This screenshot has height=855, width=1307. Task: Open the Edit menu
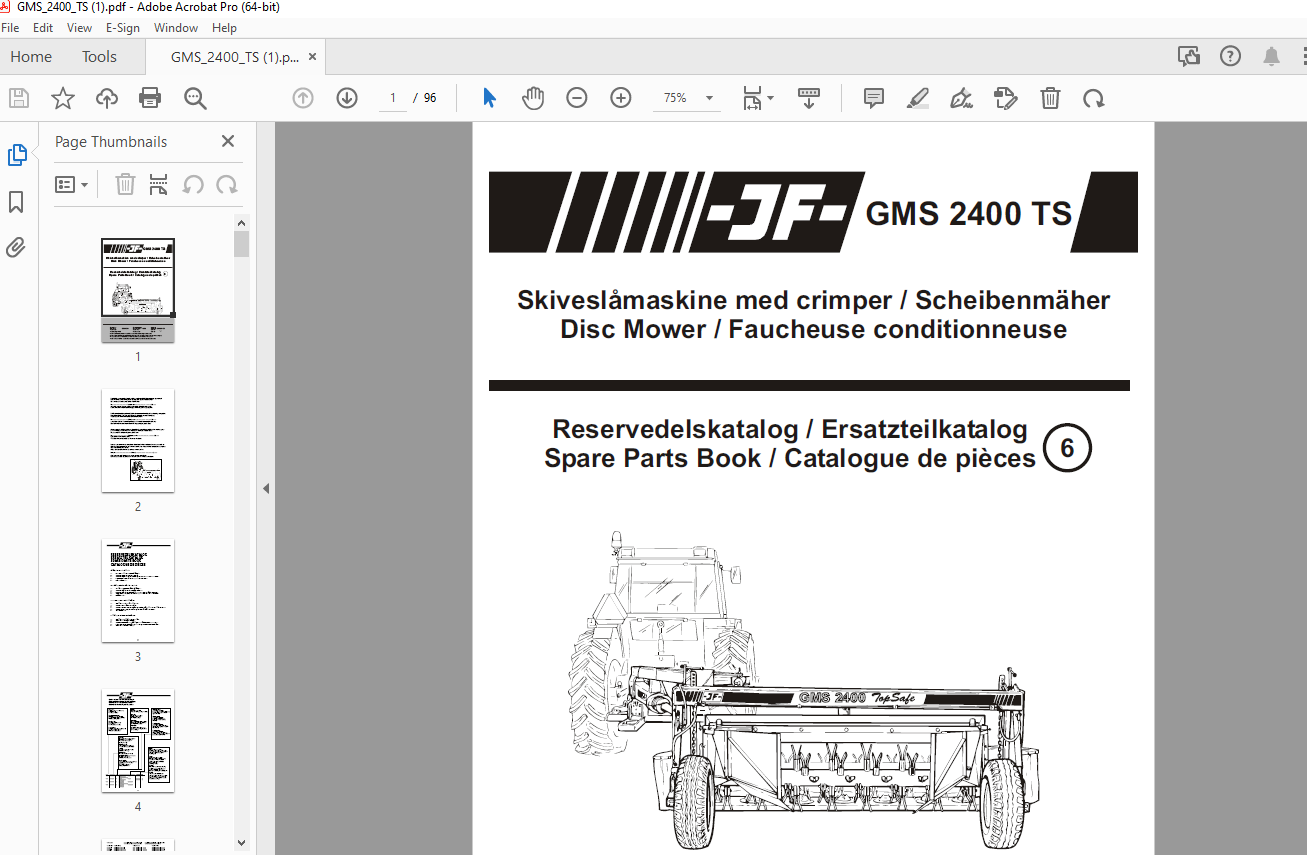(x=43, y=28)
